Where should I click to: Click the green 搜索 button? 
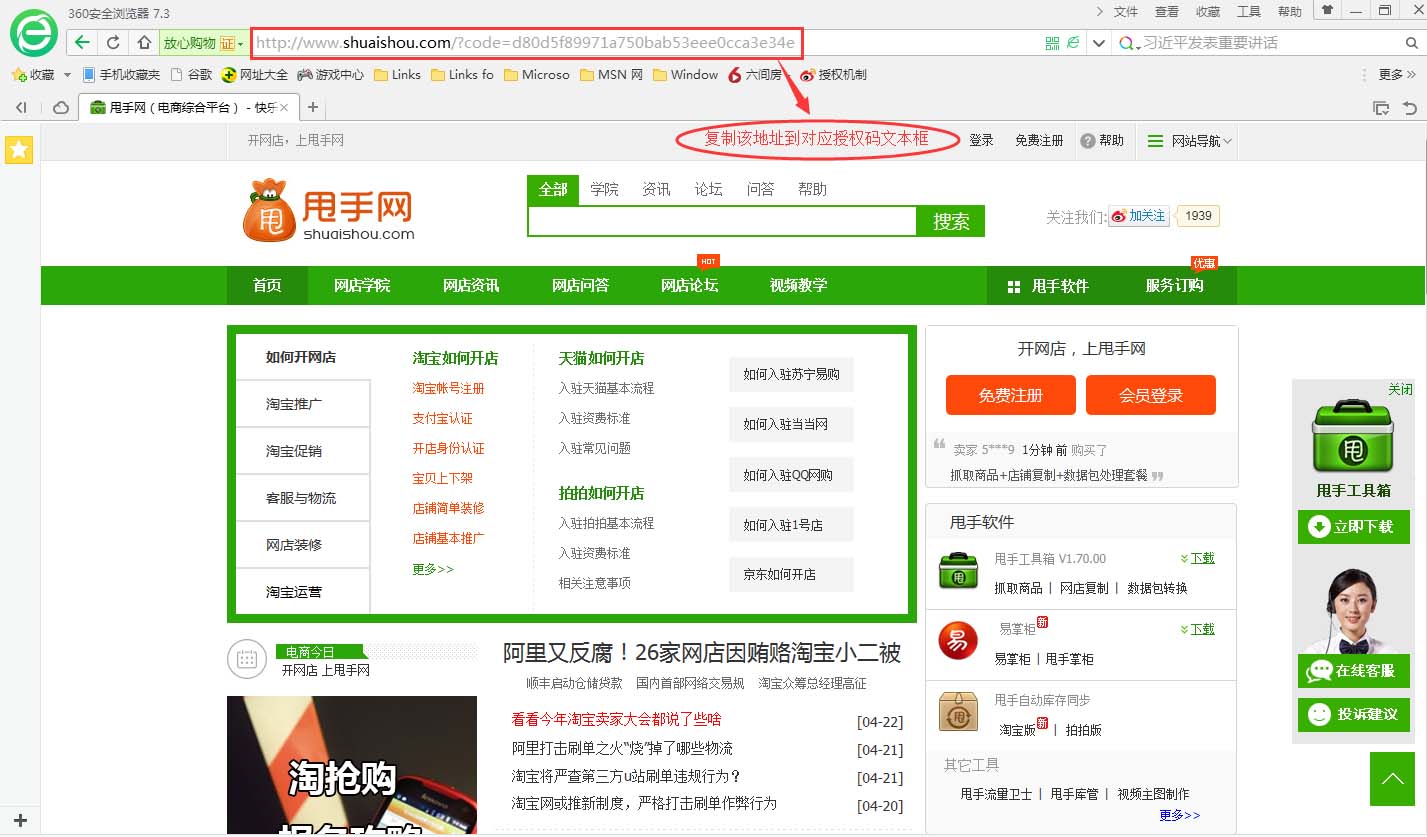click(951, 221)
